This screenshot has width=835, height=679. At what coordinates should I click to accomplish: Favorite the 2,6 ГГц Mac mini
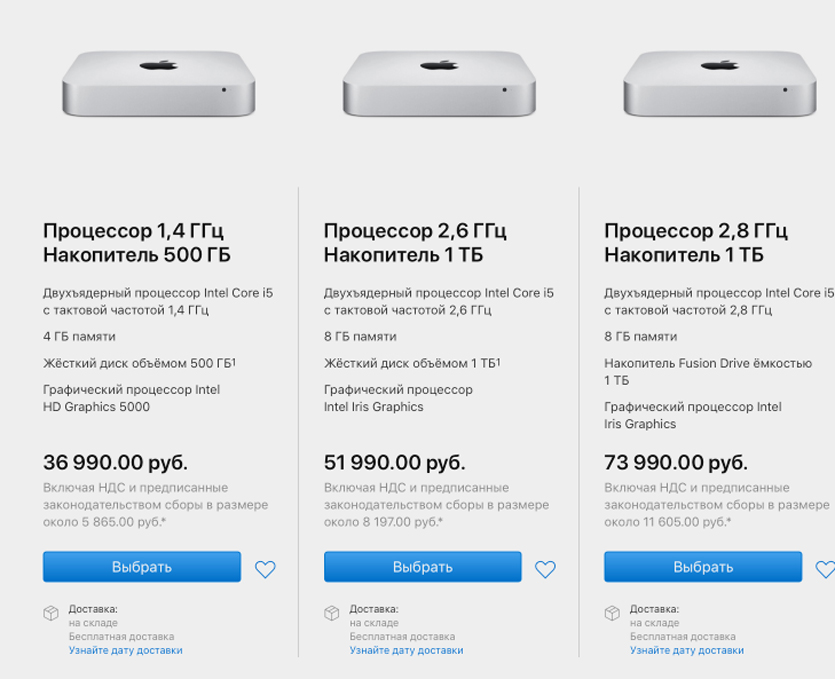coord(545,569)
